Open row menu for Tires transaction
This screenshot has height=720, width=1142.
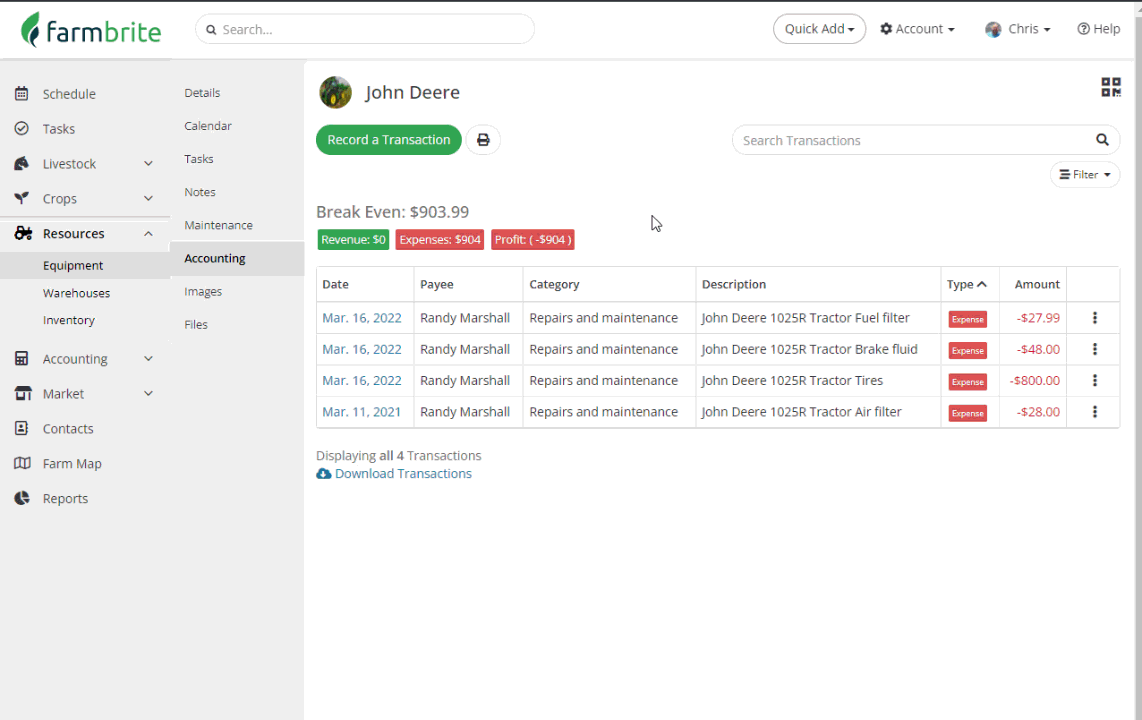point(1095,380)
